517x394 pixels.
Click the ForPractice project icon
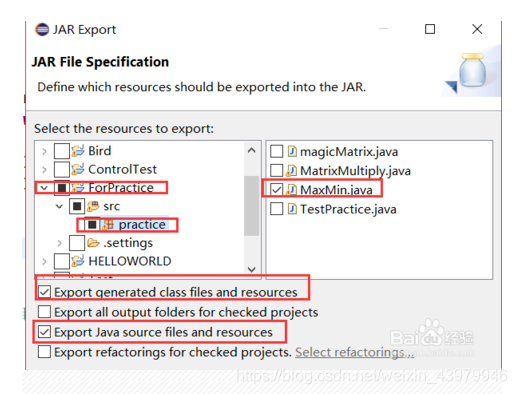pyautogui.click(x=78, y=188)
